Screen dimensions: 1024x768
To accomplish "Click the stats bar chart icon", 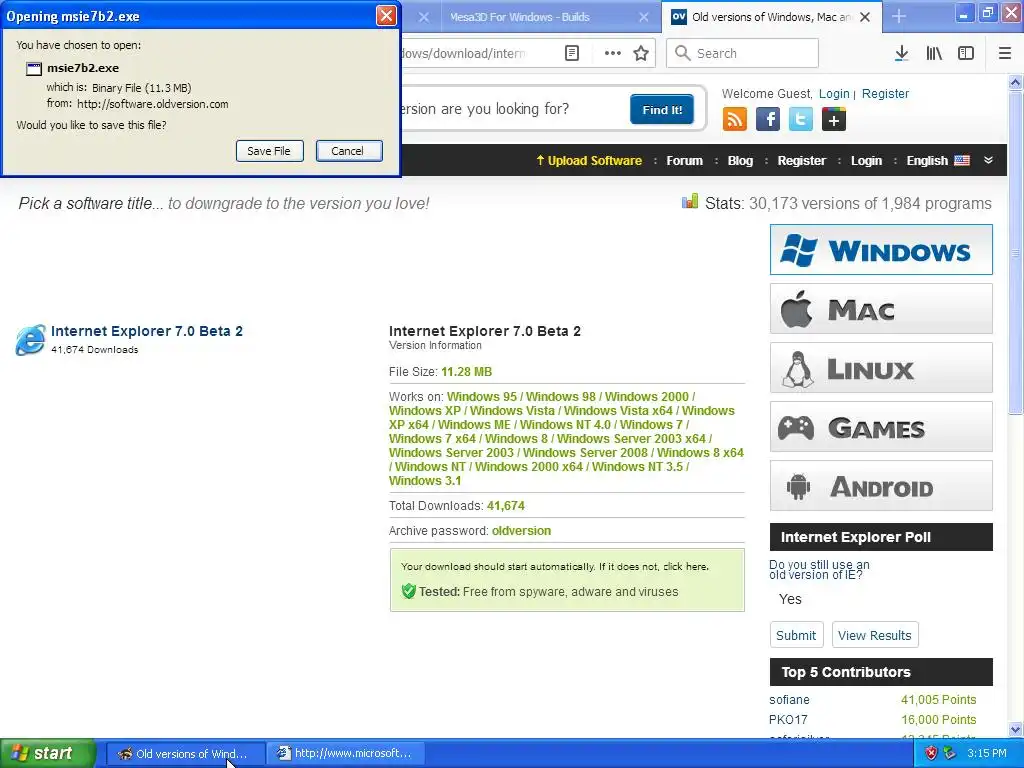I will click(690, 201).
